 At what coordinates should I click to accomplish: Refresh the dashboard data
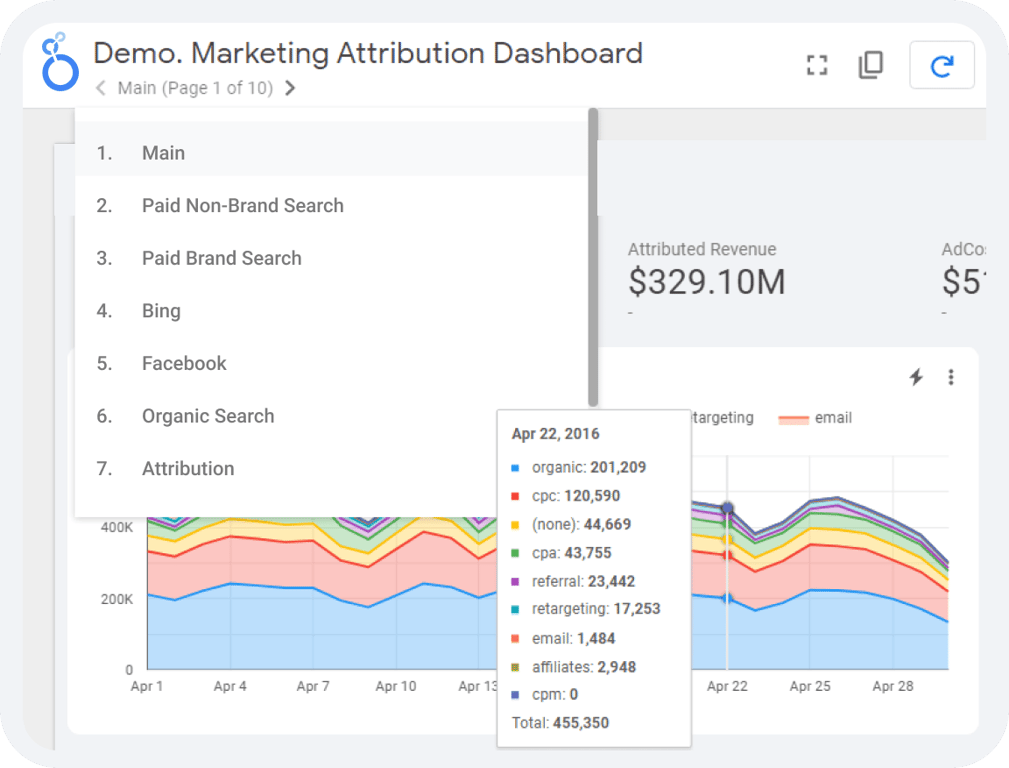coord(941,65)
